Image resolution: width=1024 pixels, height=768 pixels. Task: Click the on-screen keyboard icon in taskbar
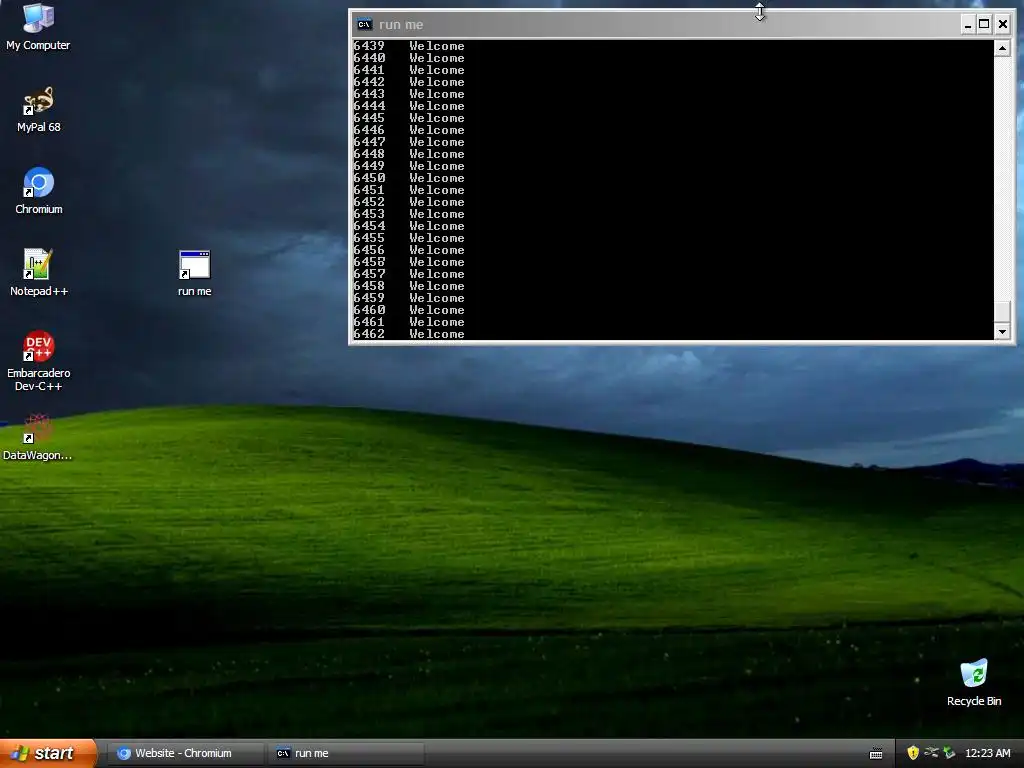point(876,754)
